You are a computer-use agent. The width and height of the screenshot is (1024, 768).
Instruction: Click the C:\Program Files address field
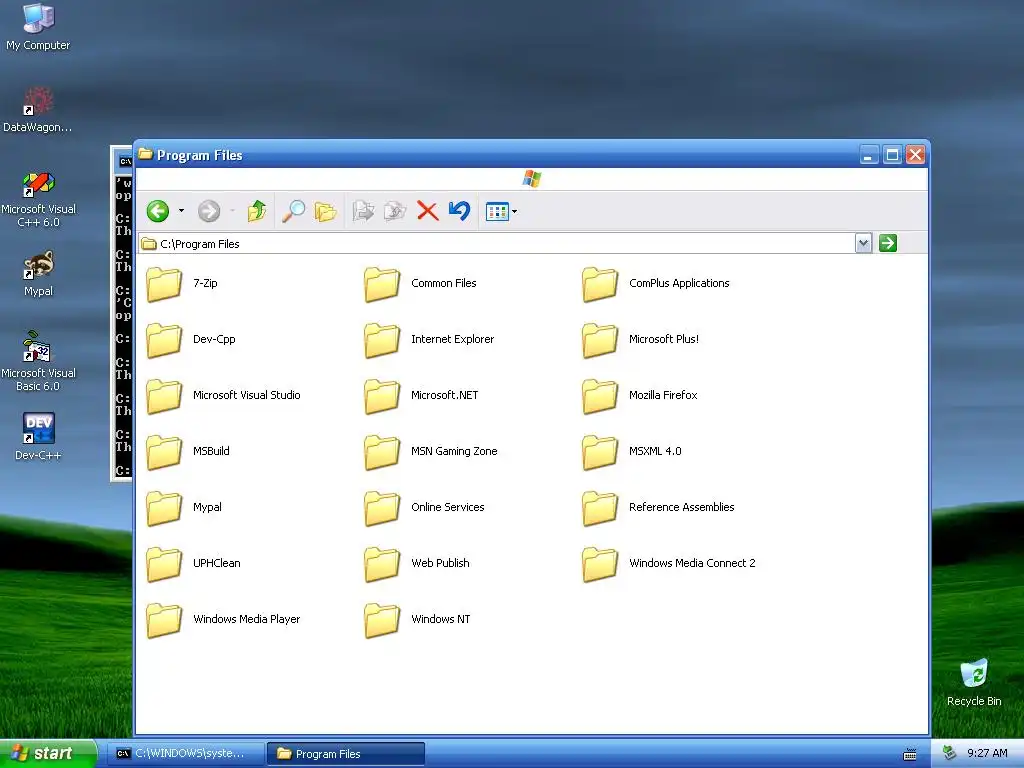click(x=496, y=244)
